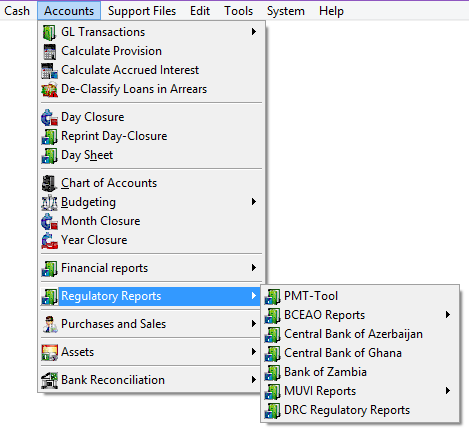The height and width of the screenshot is (434, 469).
Task: Click the Month Closure icon
Action: pos(49,221)
